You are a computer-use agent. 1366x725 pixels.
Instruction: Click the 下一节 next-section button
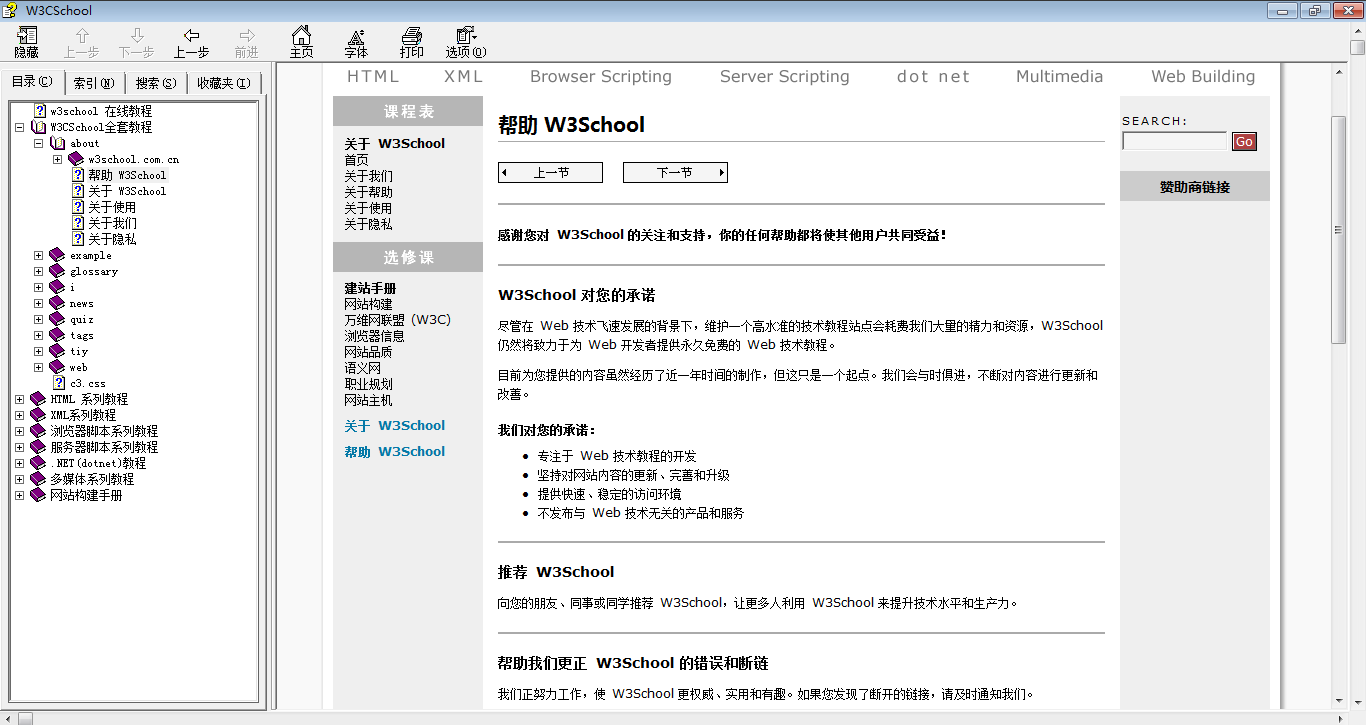point(675,172)
